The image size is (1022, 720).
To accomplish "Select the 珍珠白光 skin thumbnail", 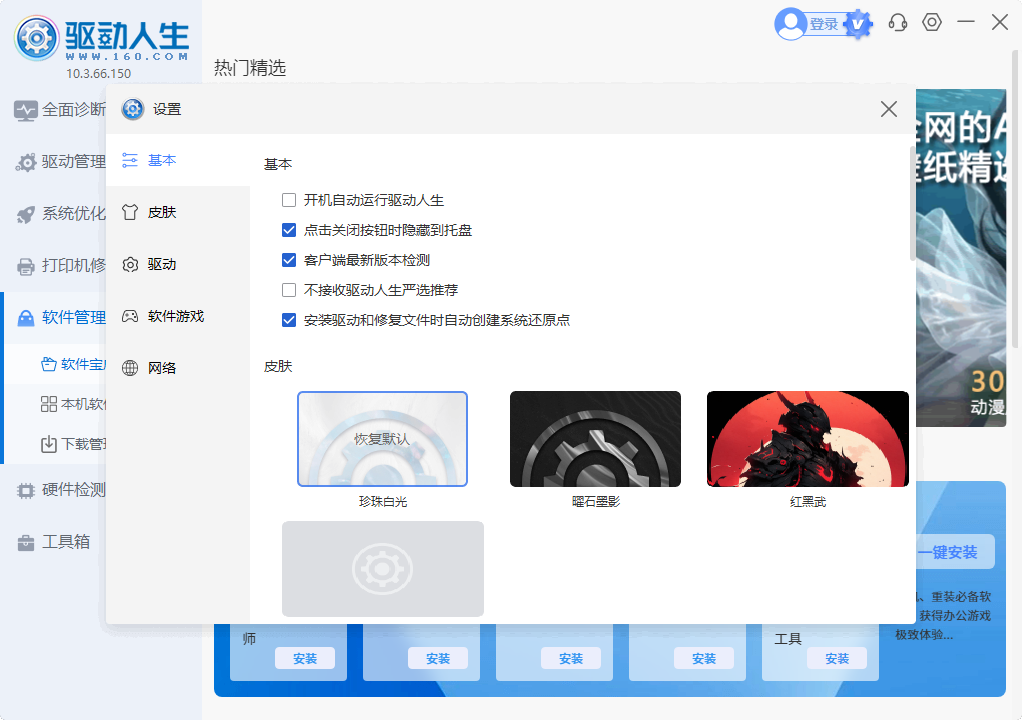I will click(383, 439).
